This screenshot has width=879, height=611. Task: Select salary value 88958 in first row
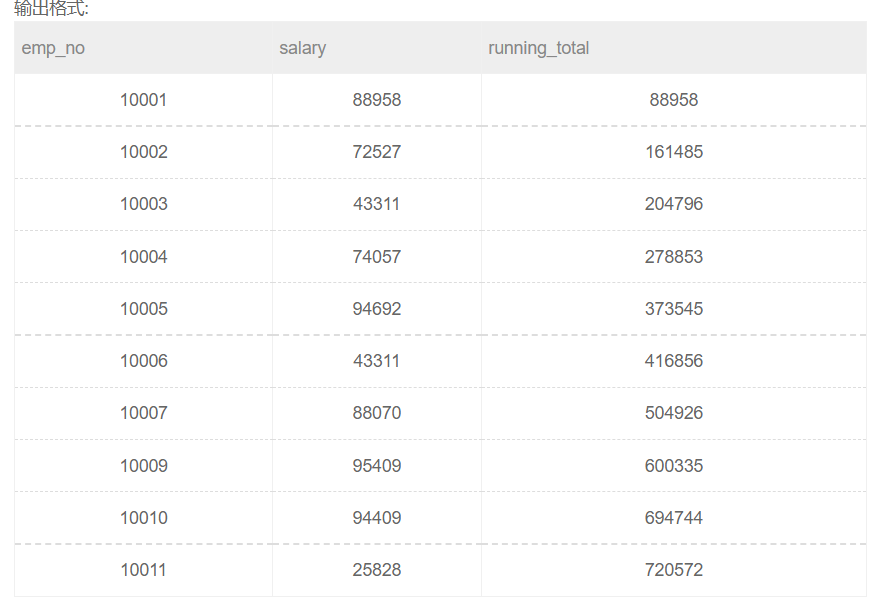pos(377,100)
